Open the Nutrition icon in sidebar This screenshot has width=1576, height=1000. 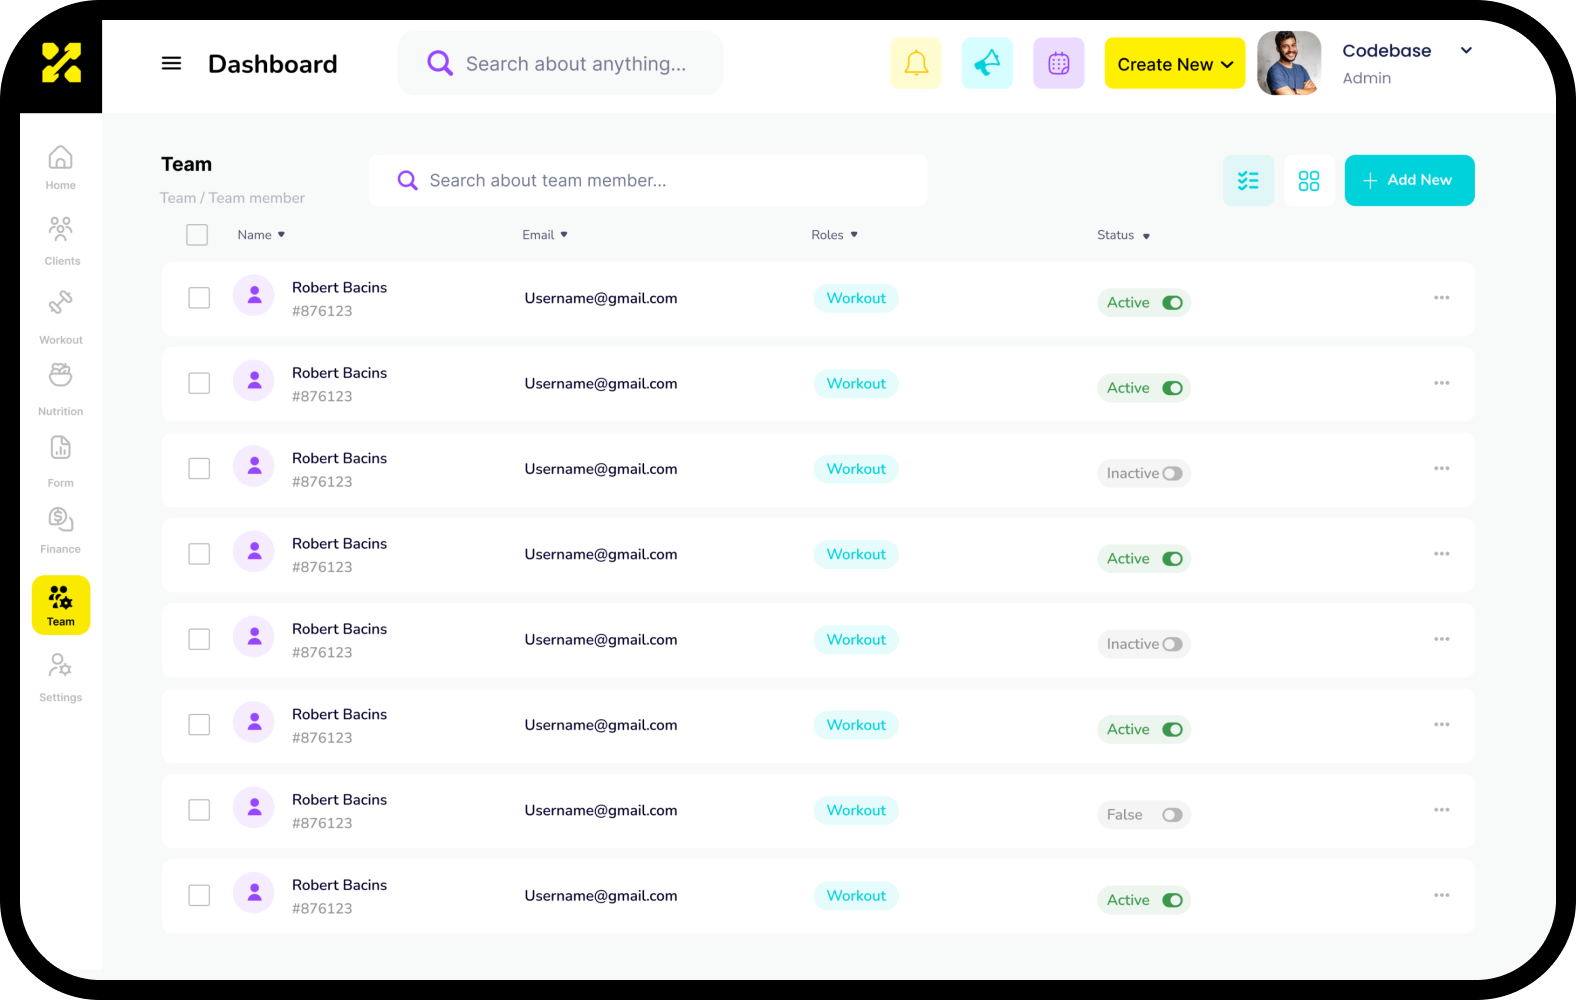61,375
